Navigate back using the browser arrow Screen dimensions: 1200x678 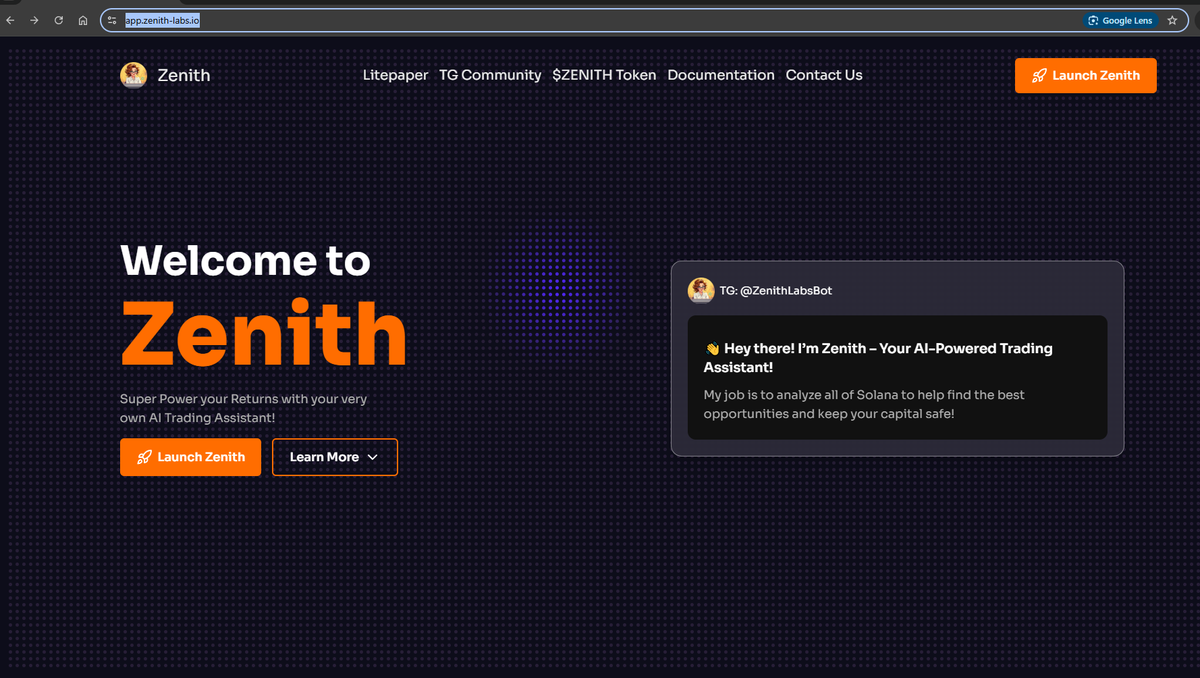[x=11, y=19]
